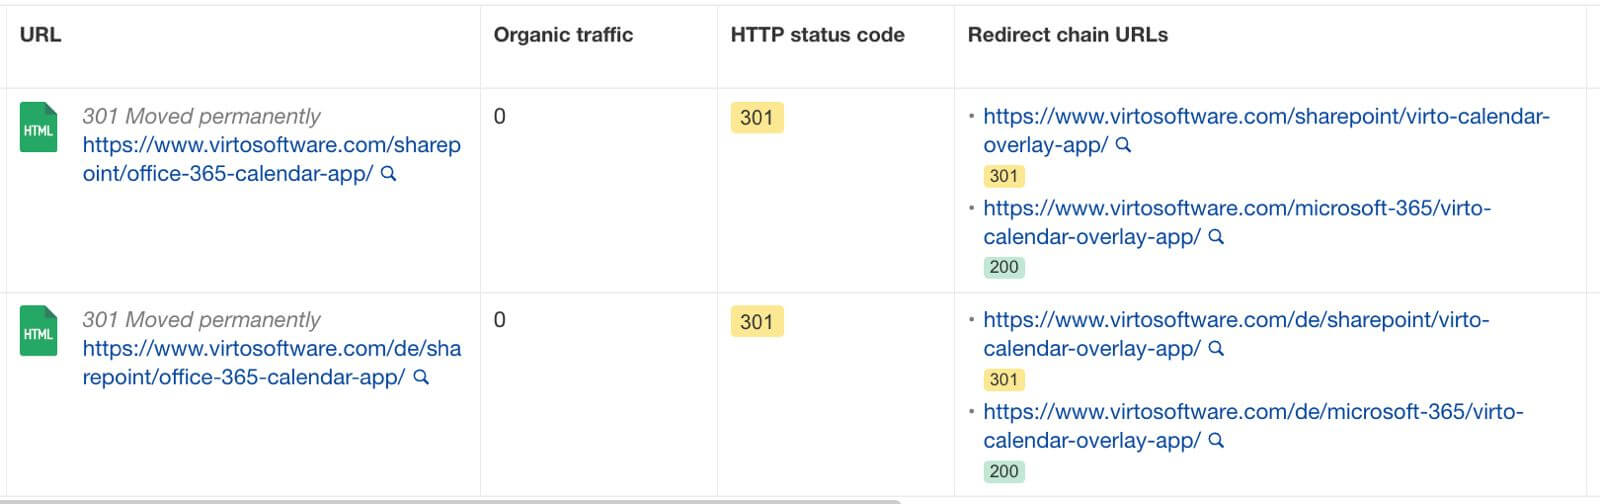Sort by the HTTP status code column header
Screen dimensions: 1600x504
817,35
